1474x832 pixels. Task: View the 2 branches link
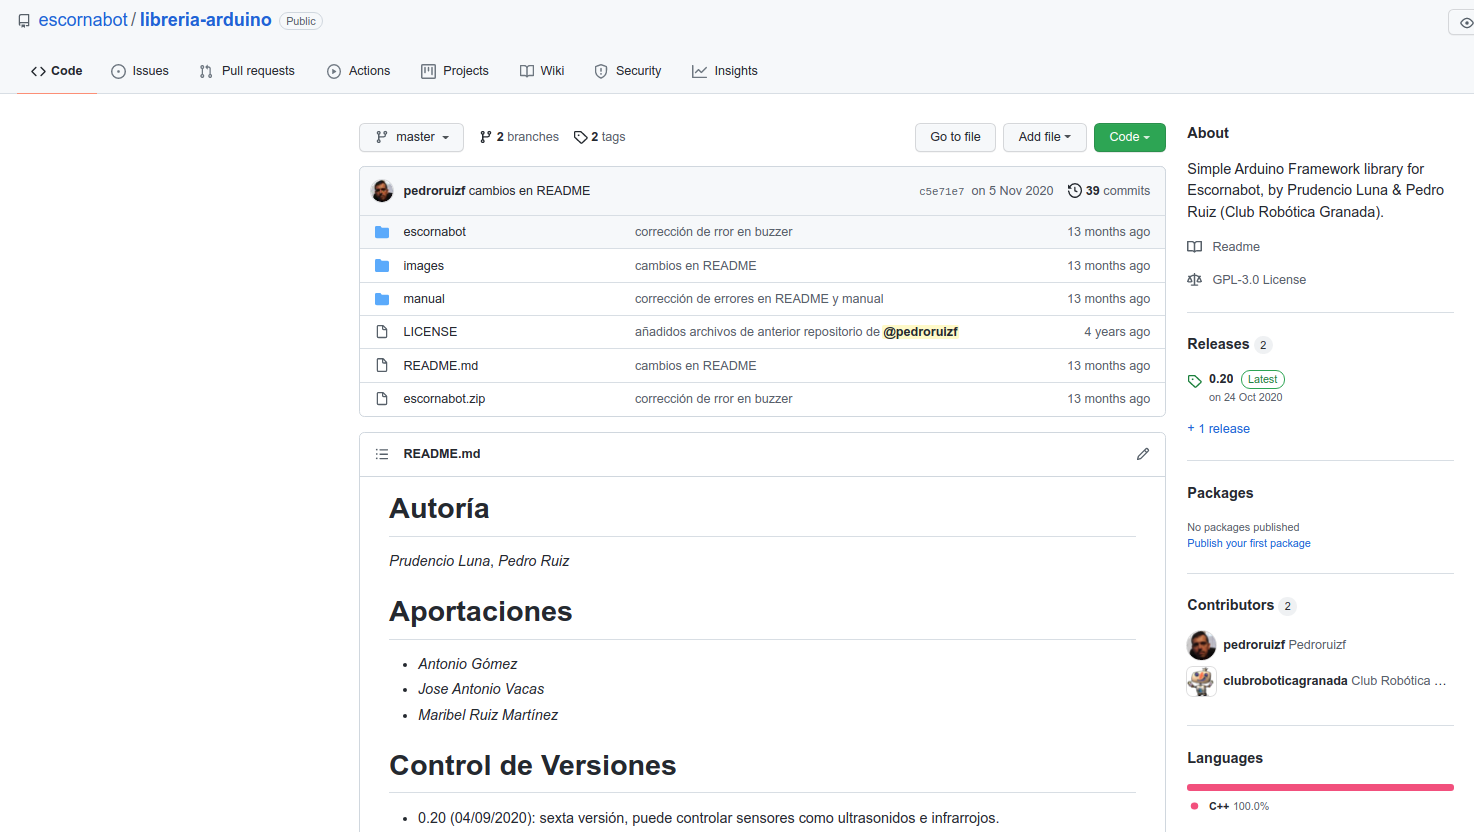tap(519, 137)
